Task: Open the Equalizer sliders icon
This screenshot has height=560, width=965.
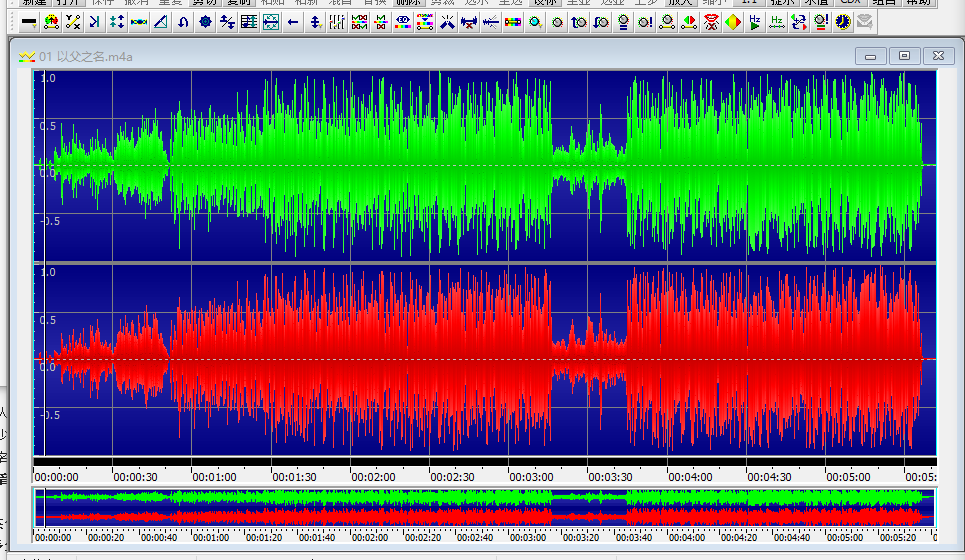Action: click(338, 21)
